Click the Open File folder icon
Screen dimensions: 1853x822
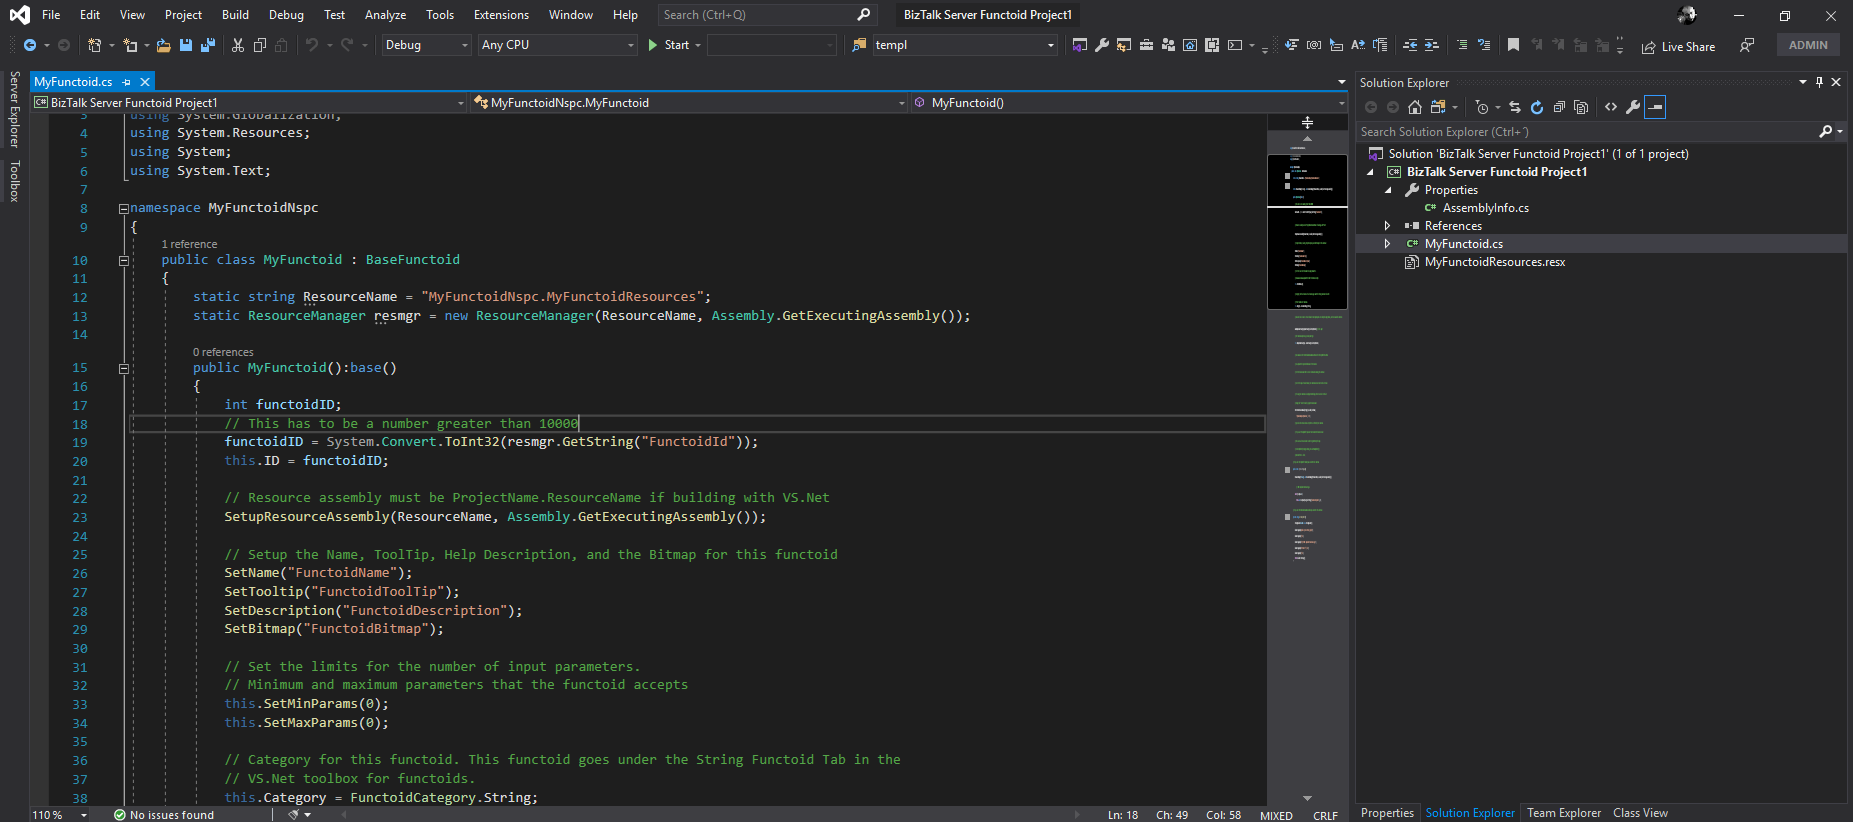164,45
